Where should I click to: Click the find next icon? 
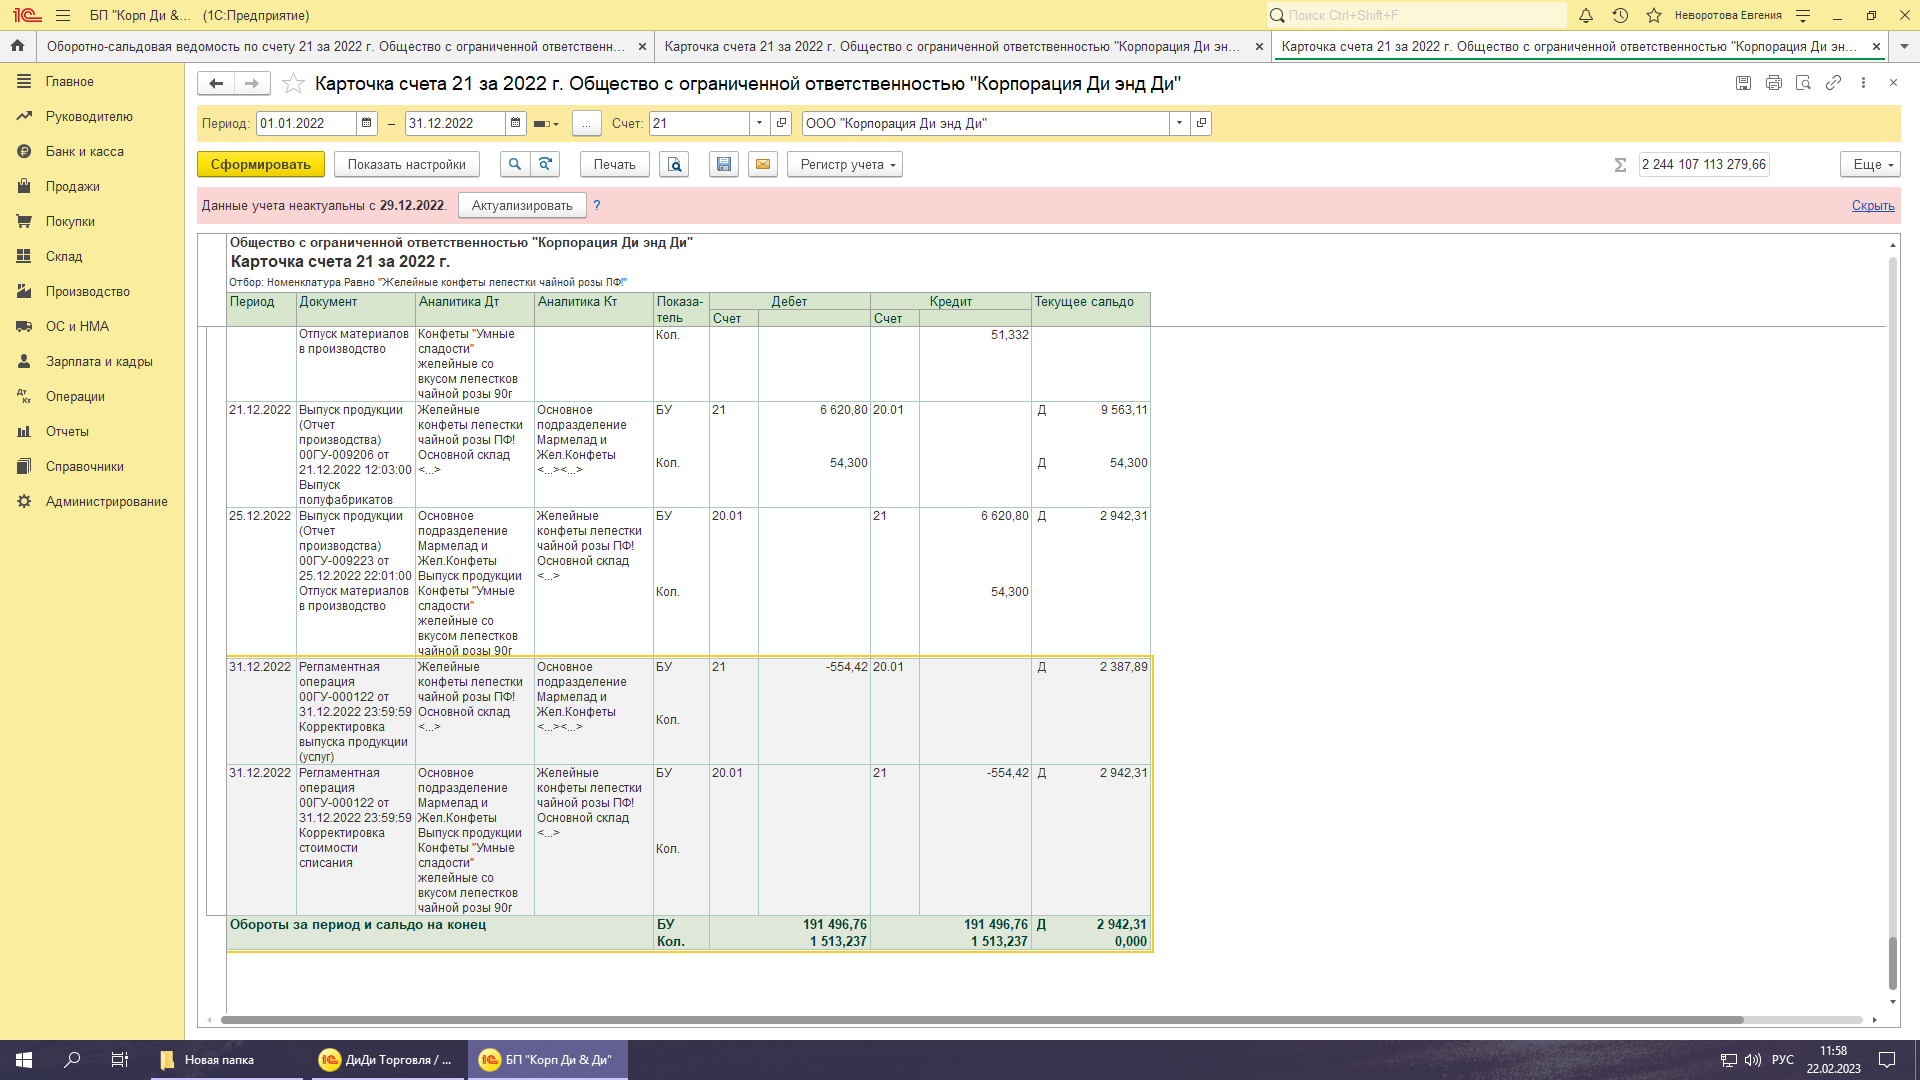545,164
